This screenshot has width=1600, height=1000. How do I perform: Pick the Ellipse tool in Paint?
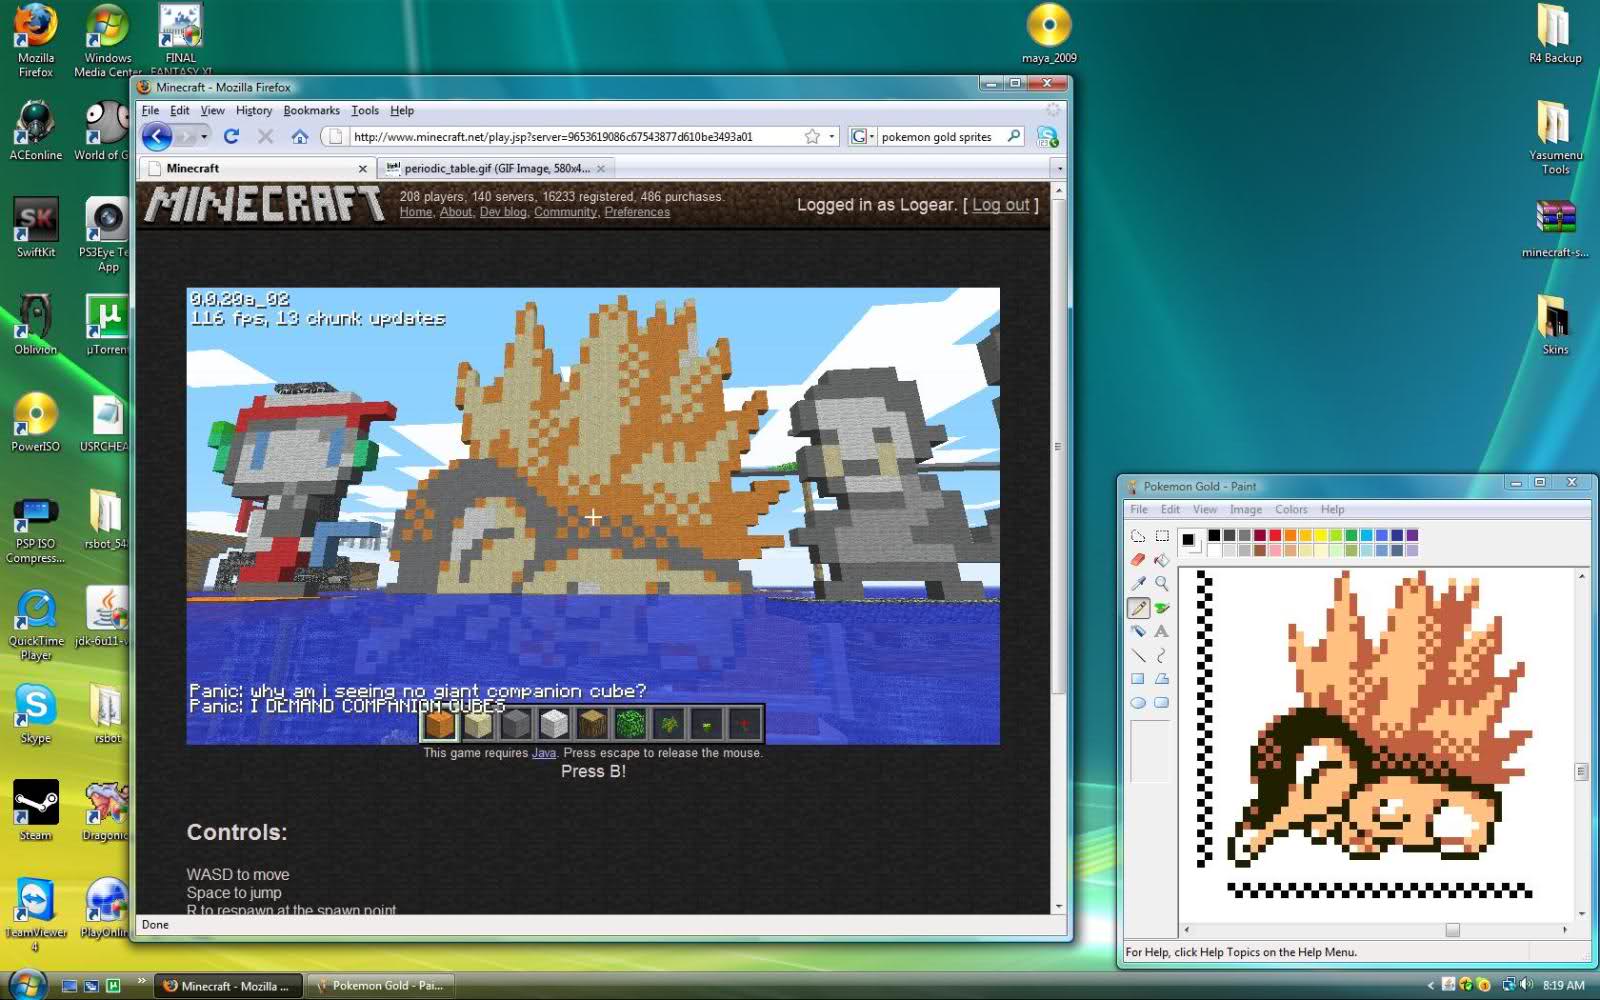[1138, 703]
